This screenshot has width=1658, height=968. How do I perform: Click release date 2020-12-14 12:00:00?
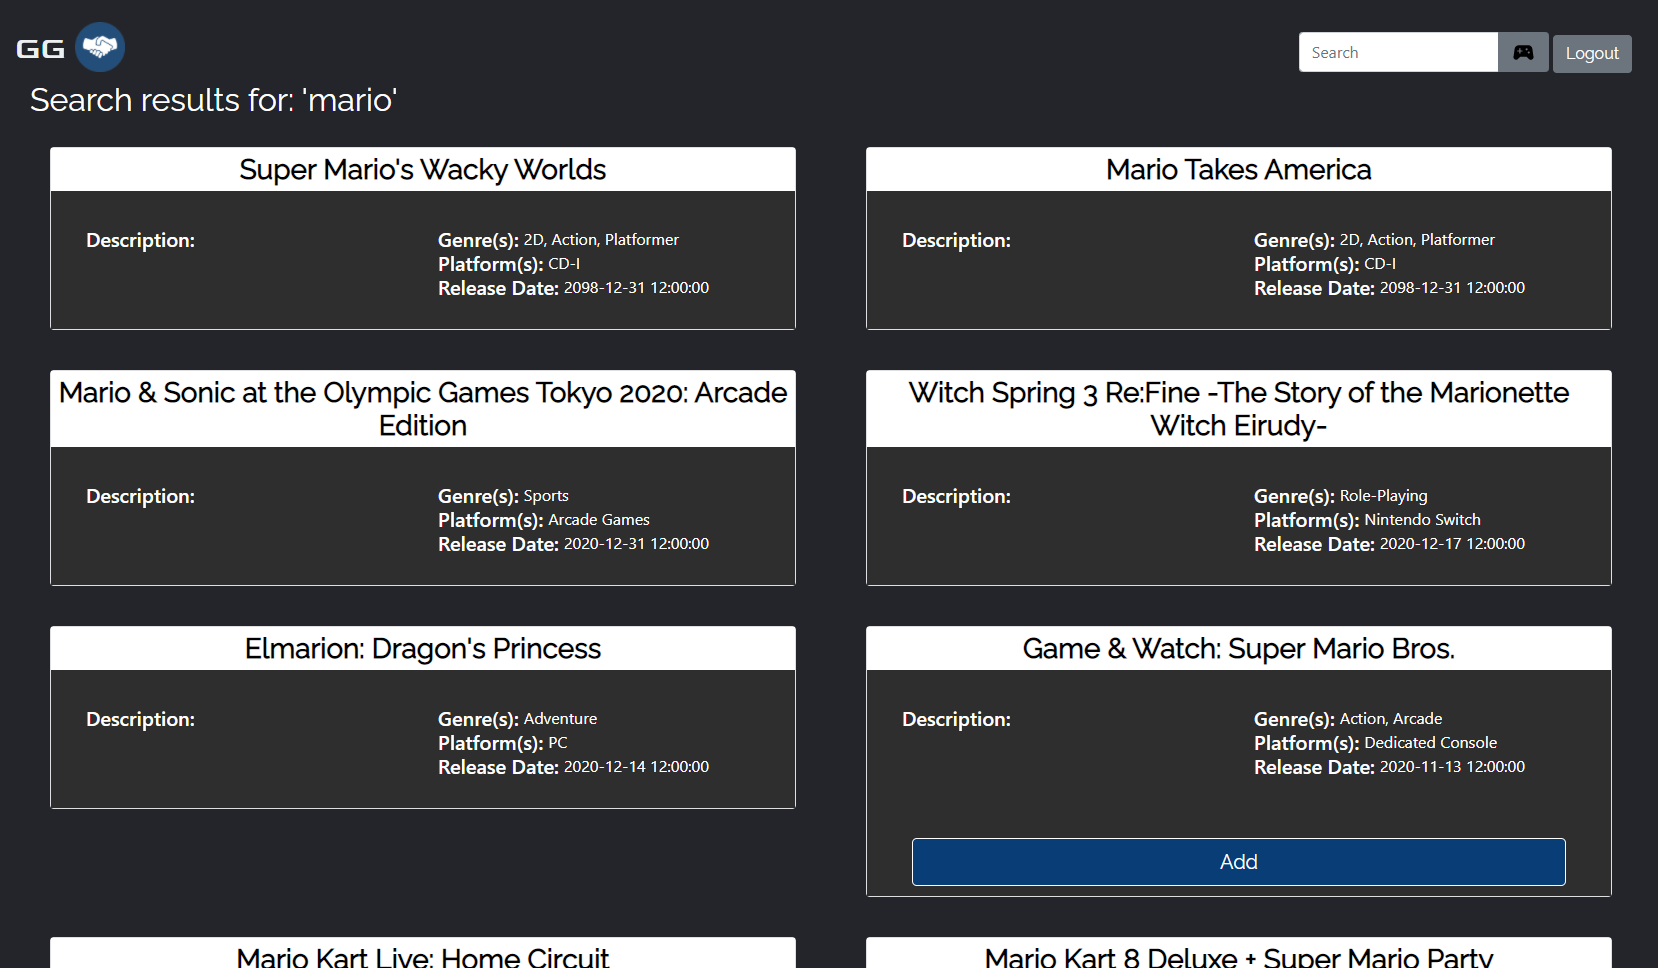click(636, 767)
